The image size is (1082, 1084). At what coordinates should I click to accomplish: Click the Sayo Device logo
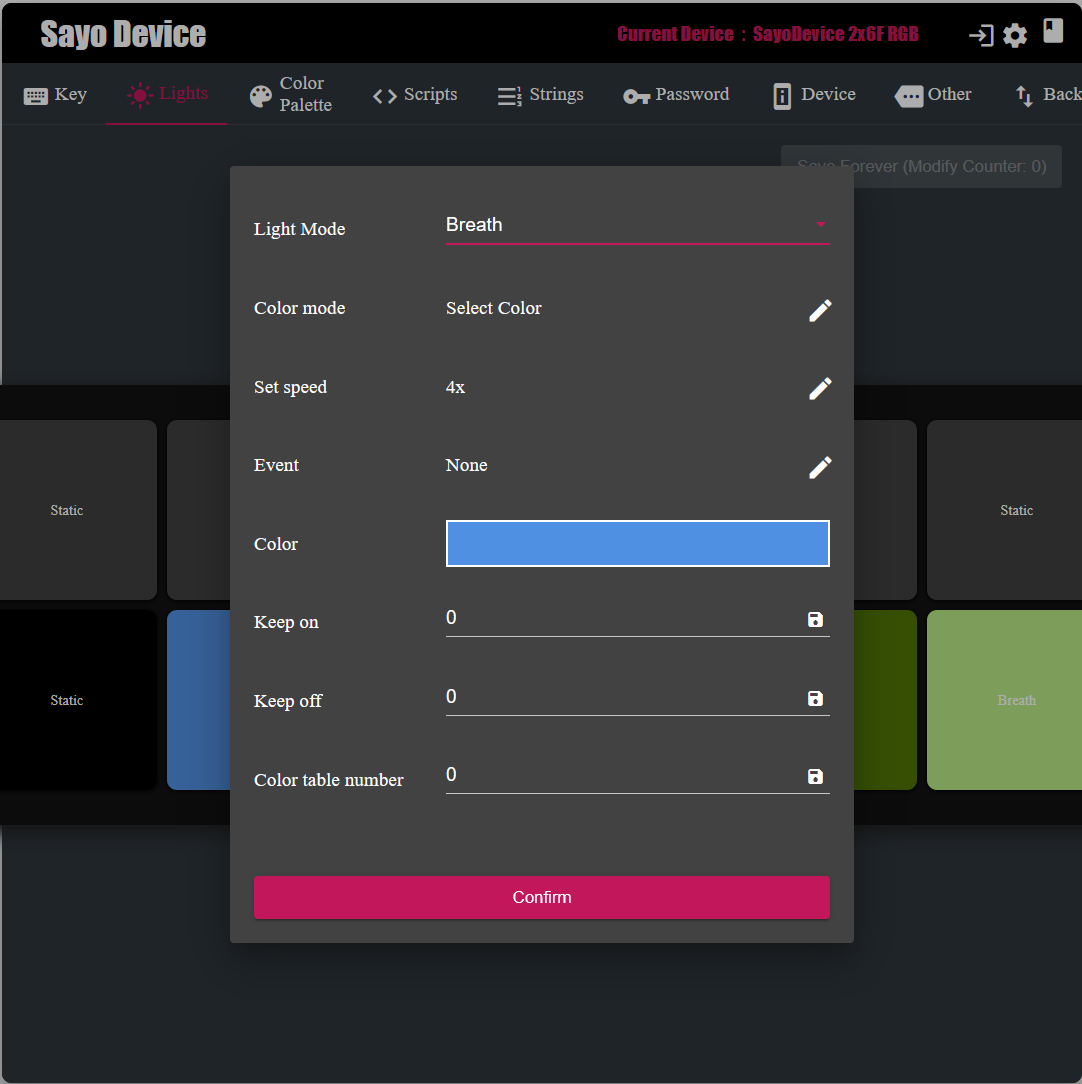(123, 34)
